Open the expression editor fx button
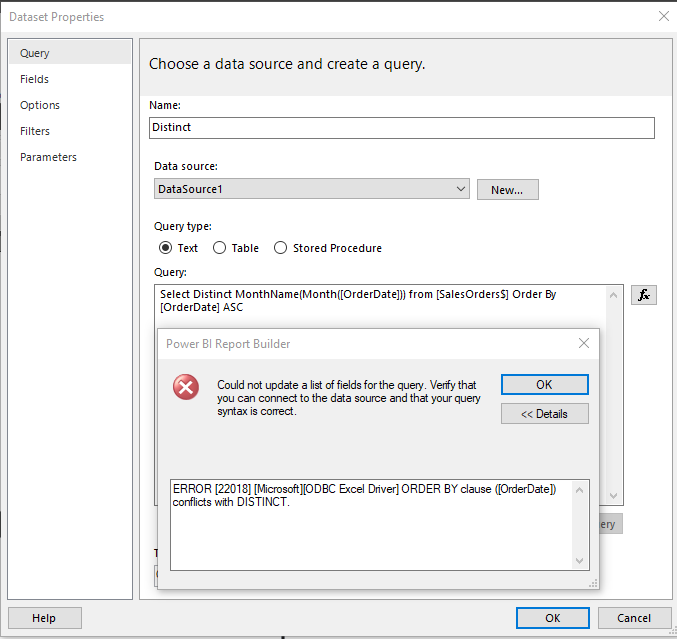The image size is (677, 639). pos(643,295)
